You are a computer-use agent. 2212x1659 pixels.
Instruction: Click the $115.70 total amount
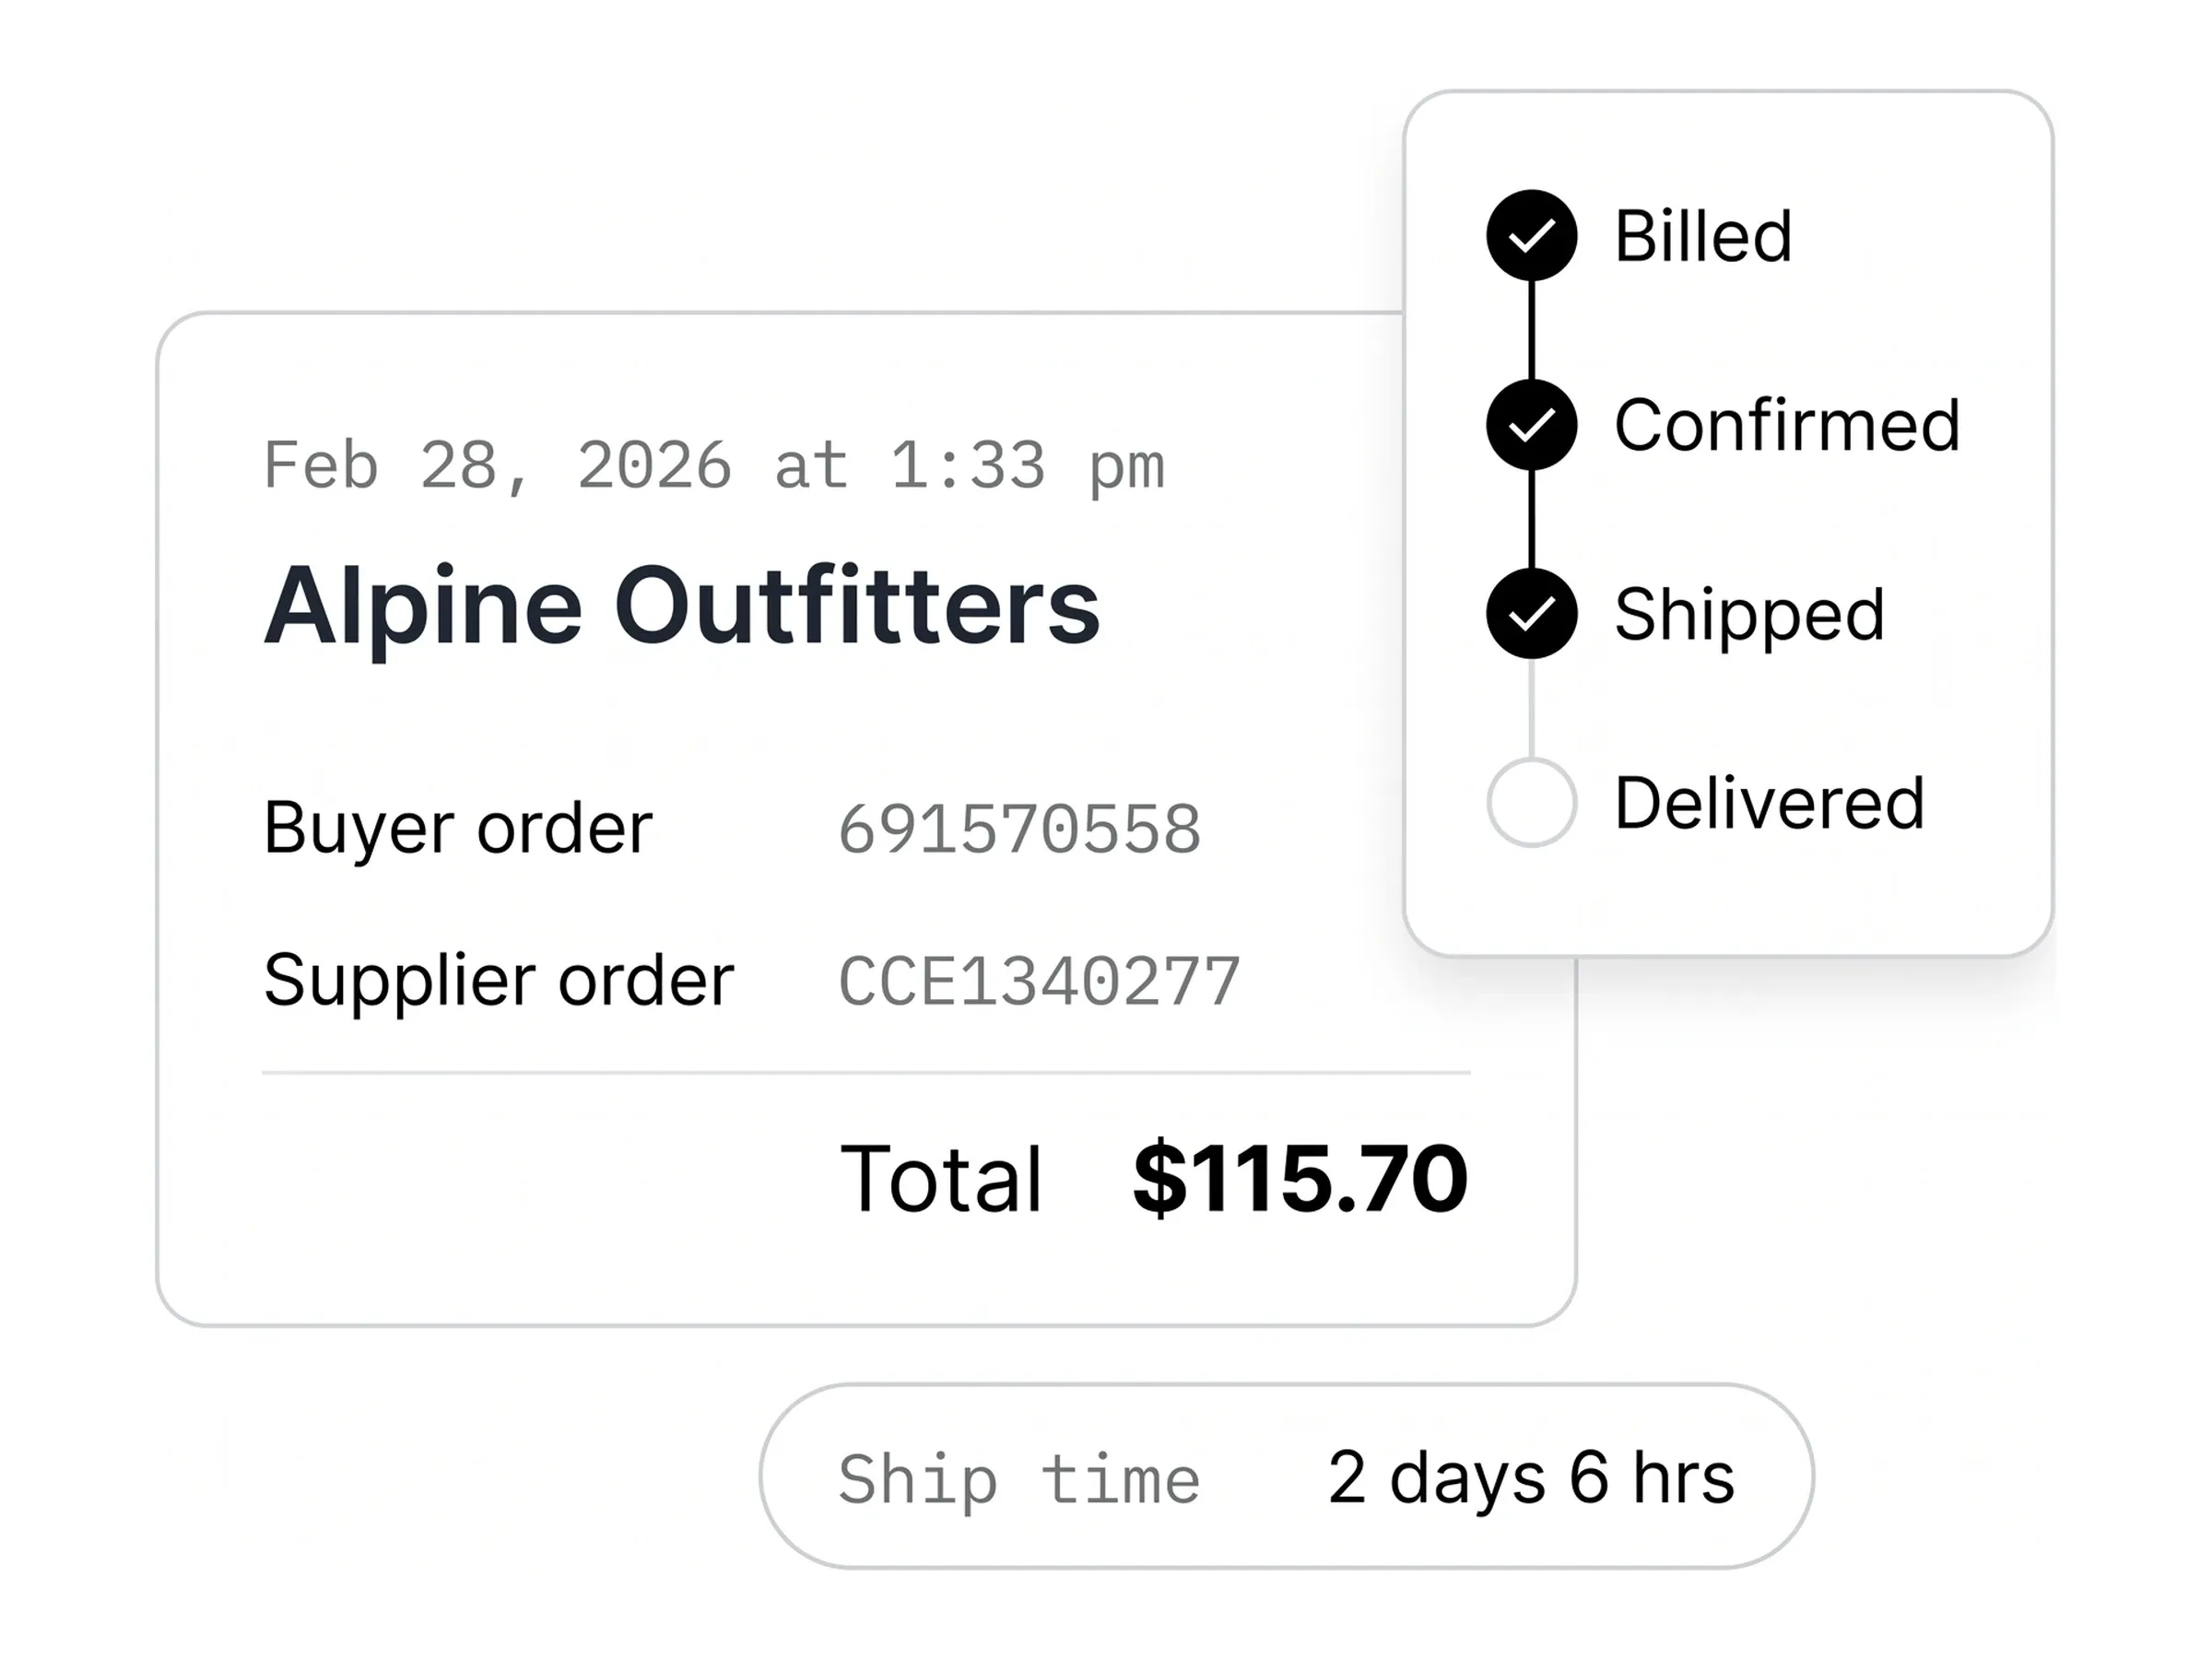(1300, 1178)
